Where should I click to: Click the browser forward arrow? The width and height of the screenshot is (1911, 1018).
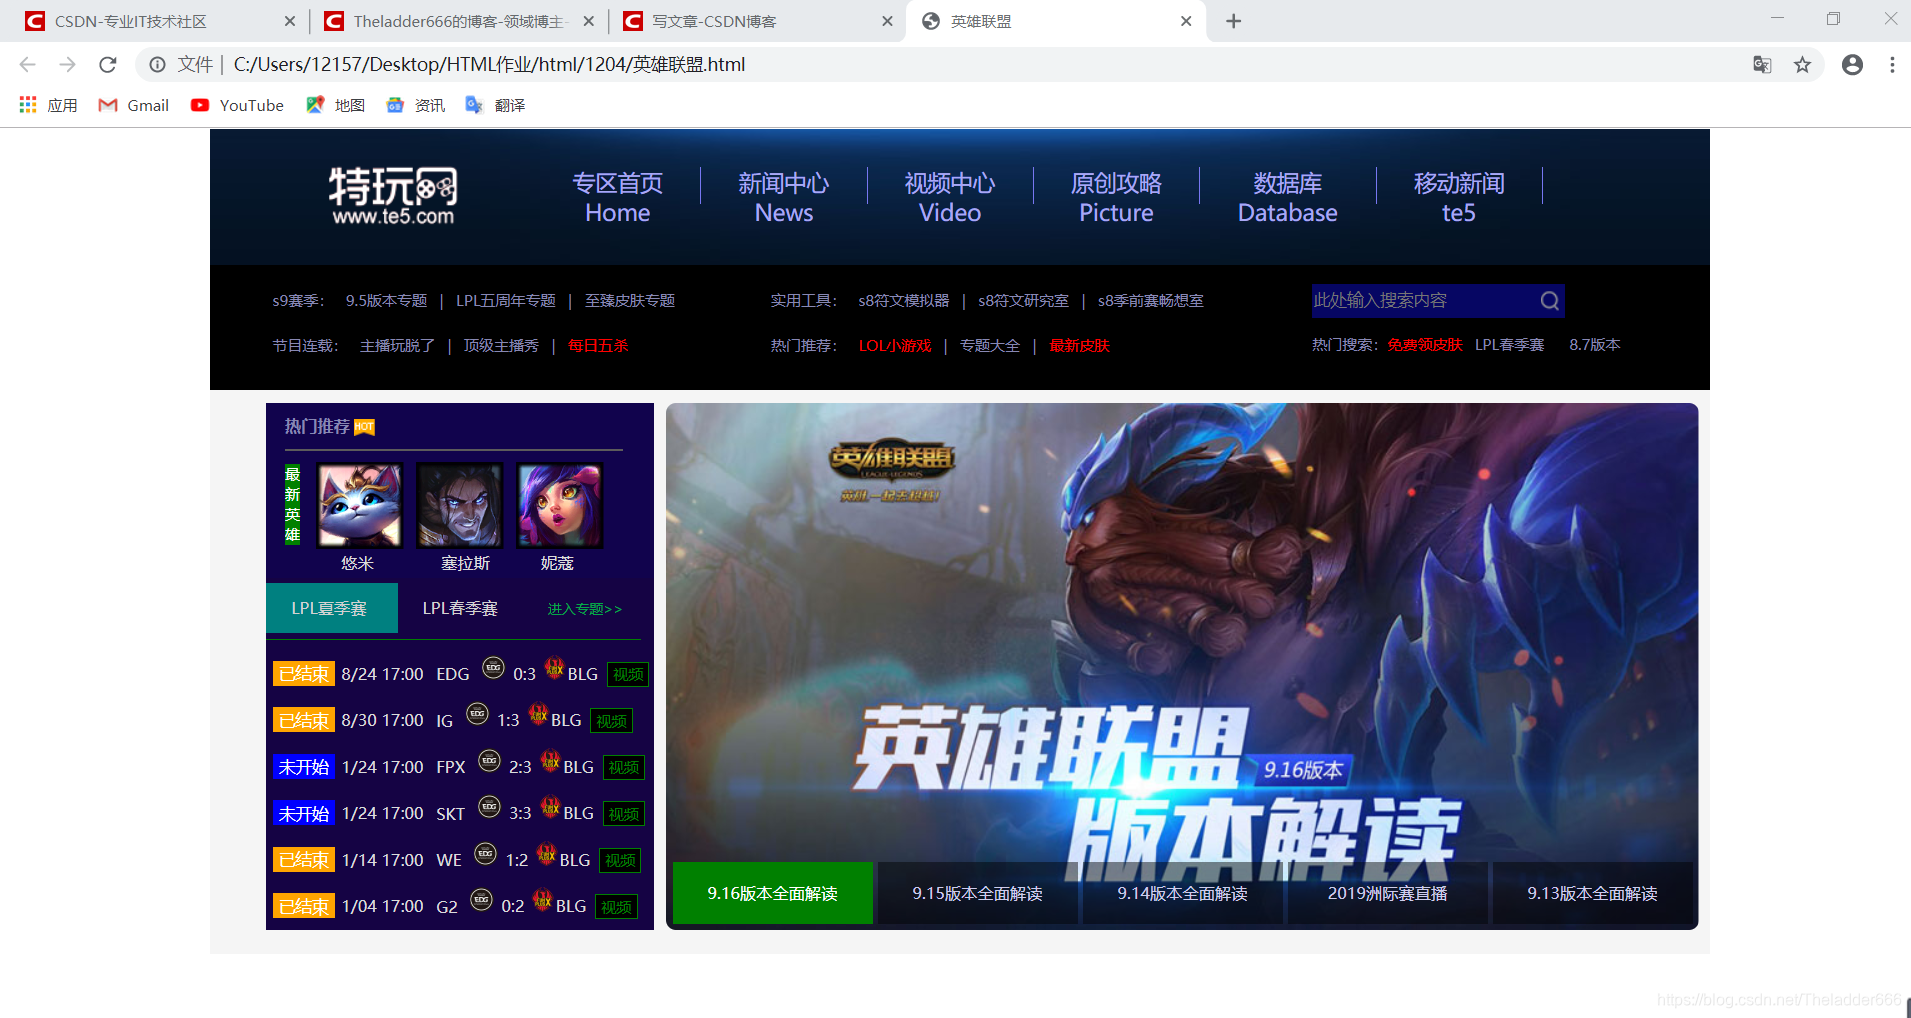point(67,64)
